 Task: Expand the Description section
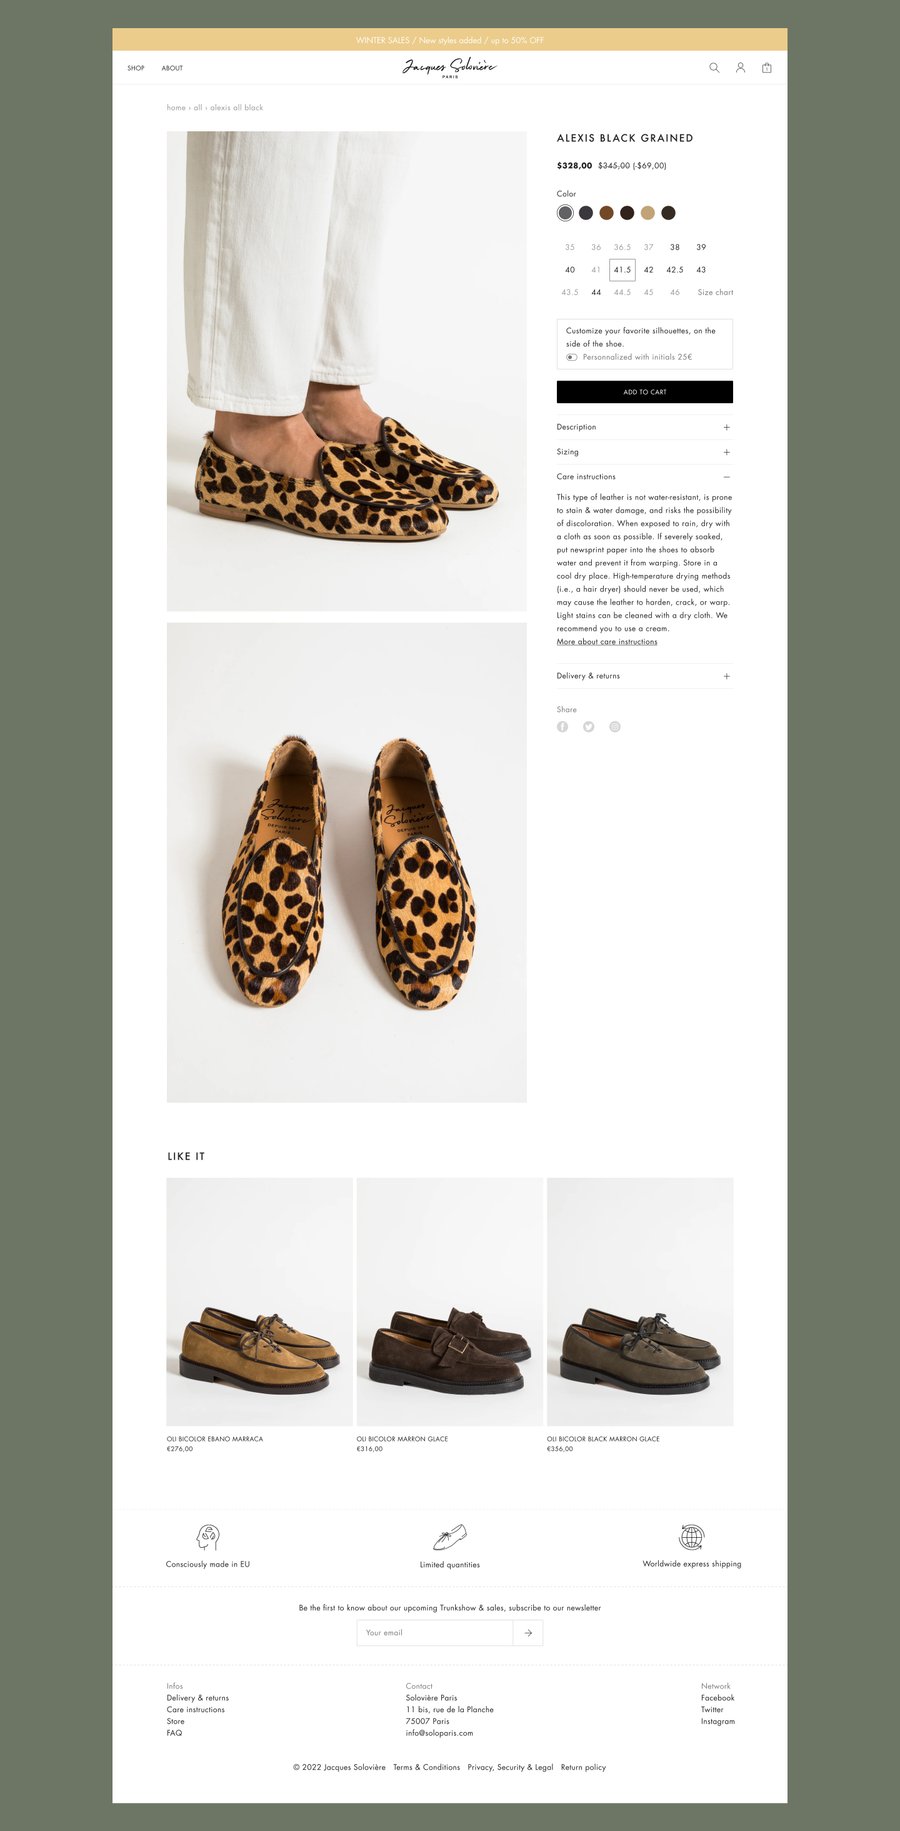(644, 427)
